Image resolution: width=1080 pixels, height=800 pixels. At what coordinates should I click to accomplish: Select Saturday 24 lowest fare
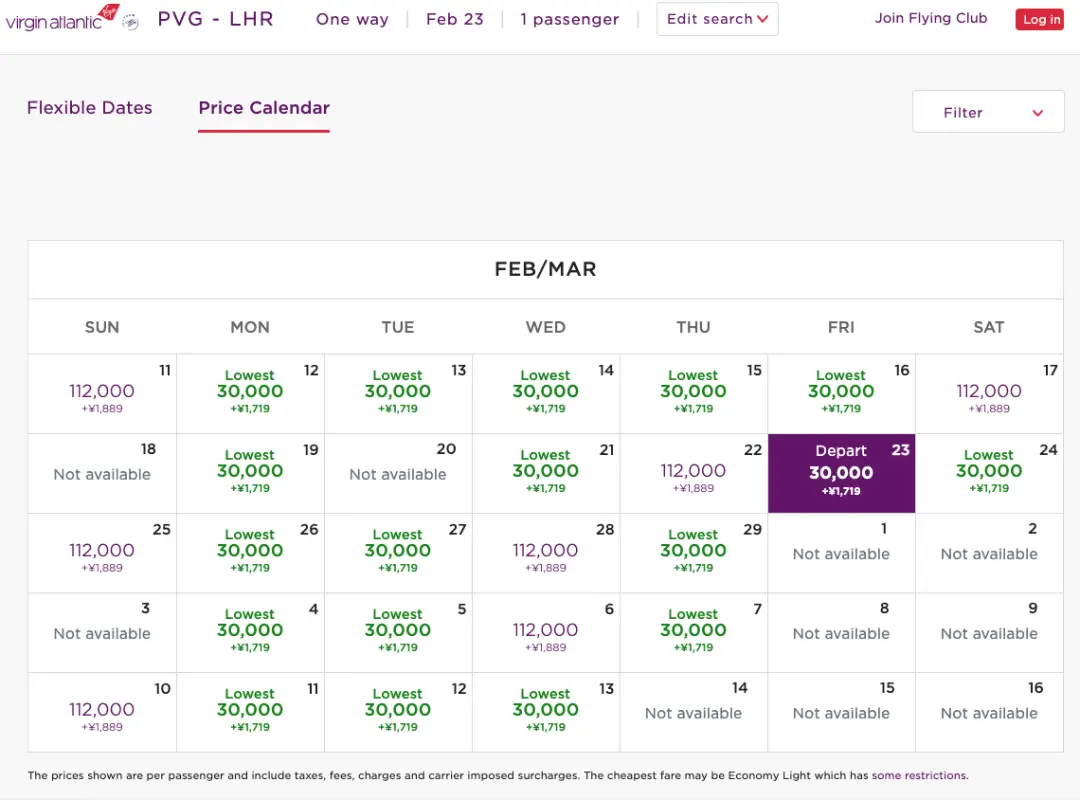click(988, 472)
